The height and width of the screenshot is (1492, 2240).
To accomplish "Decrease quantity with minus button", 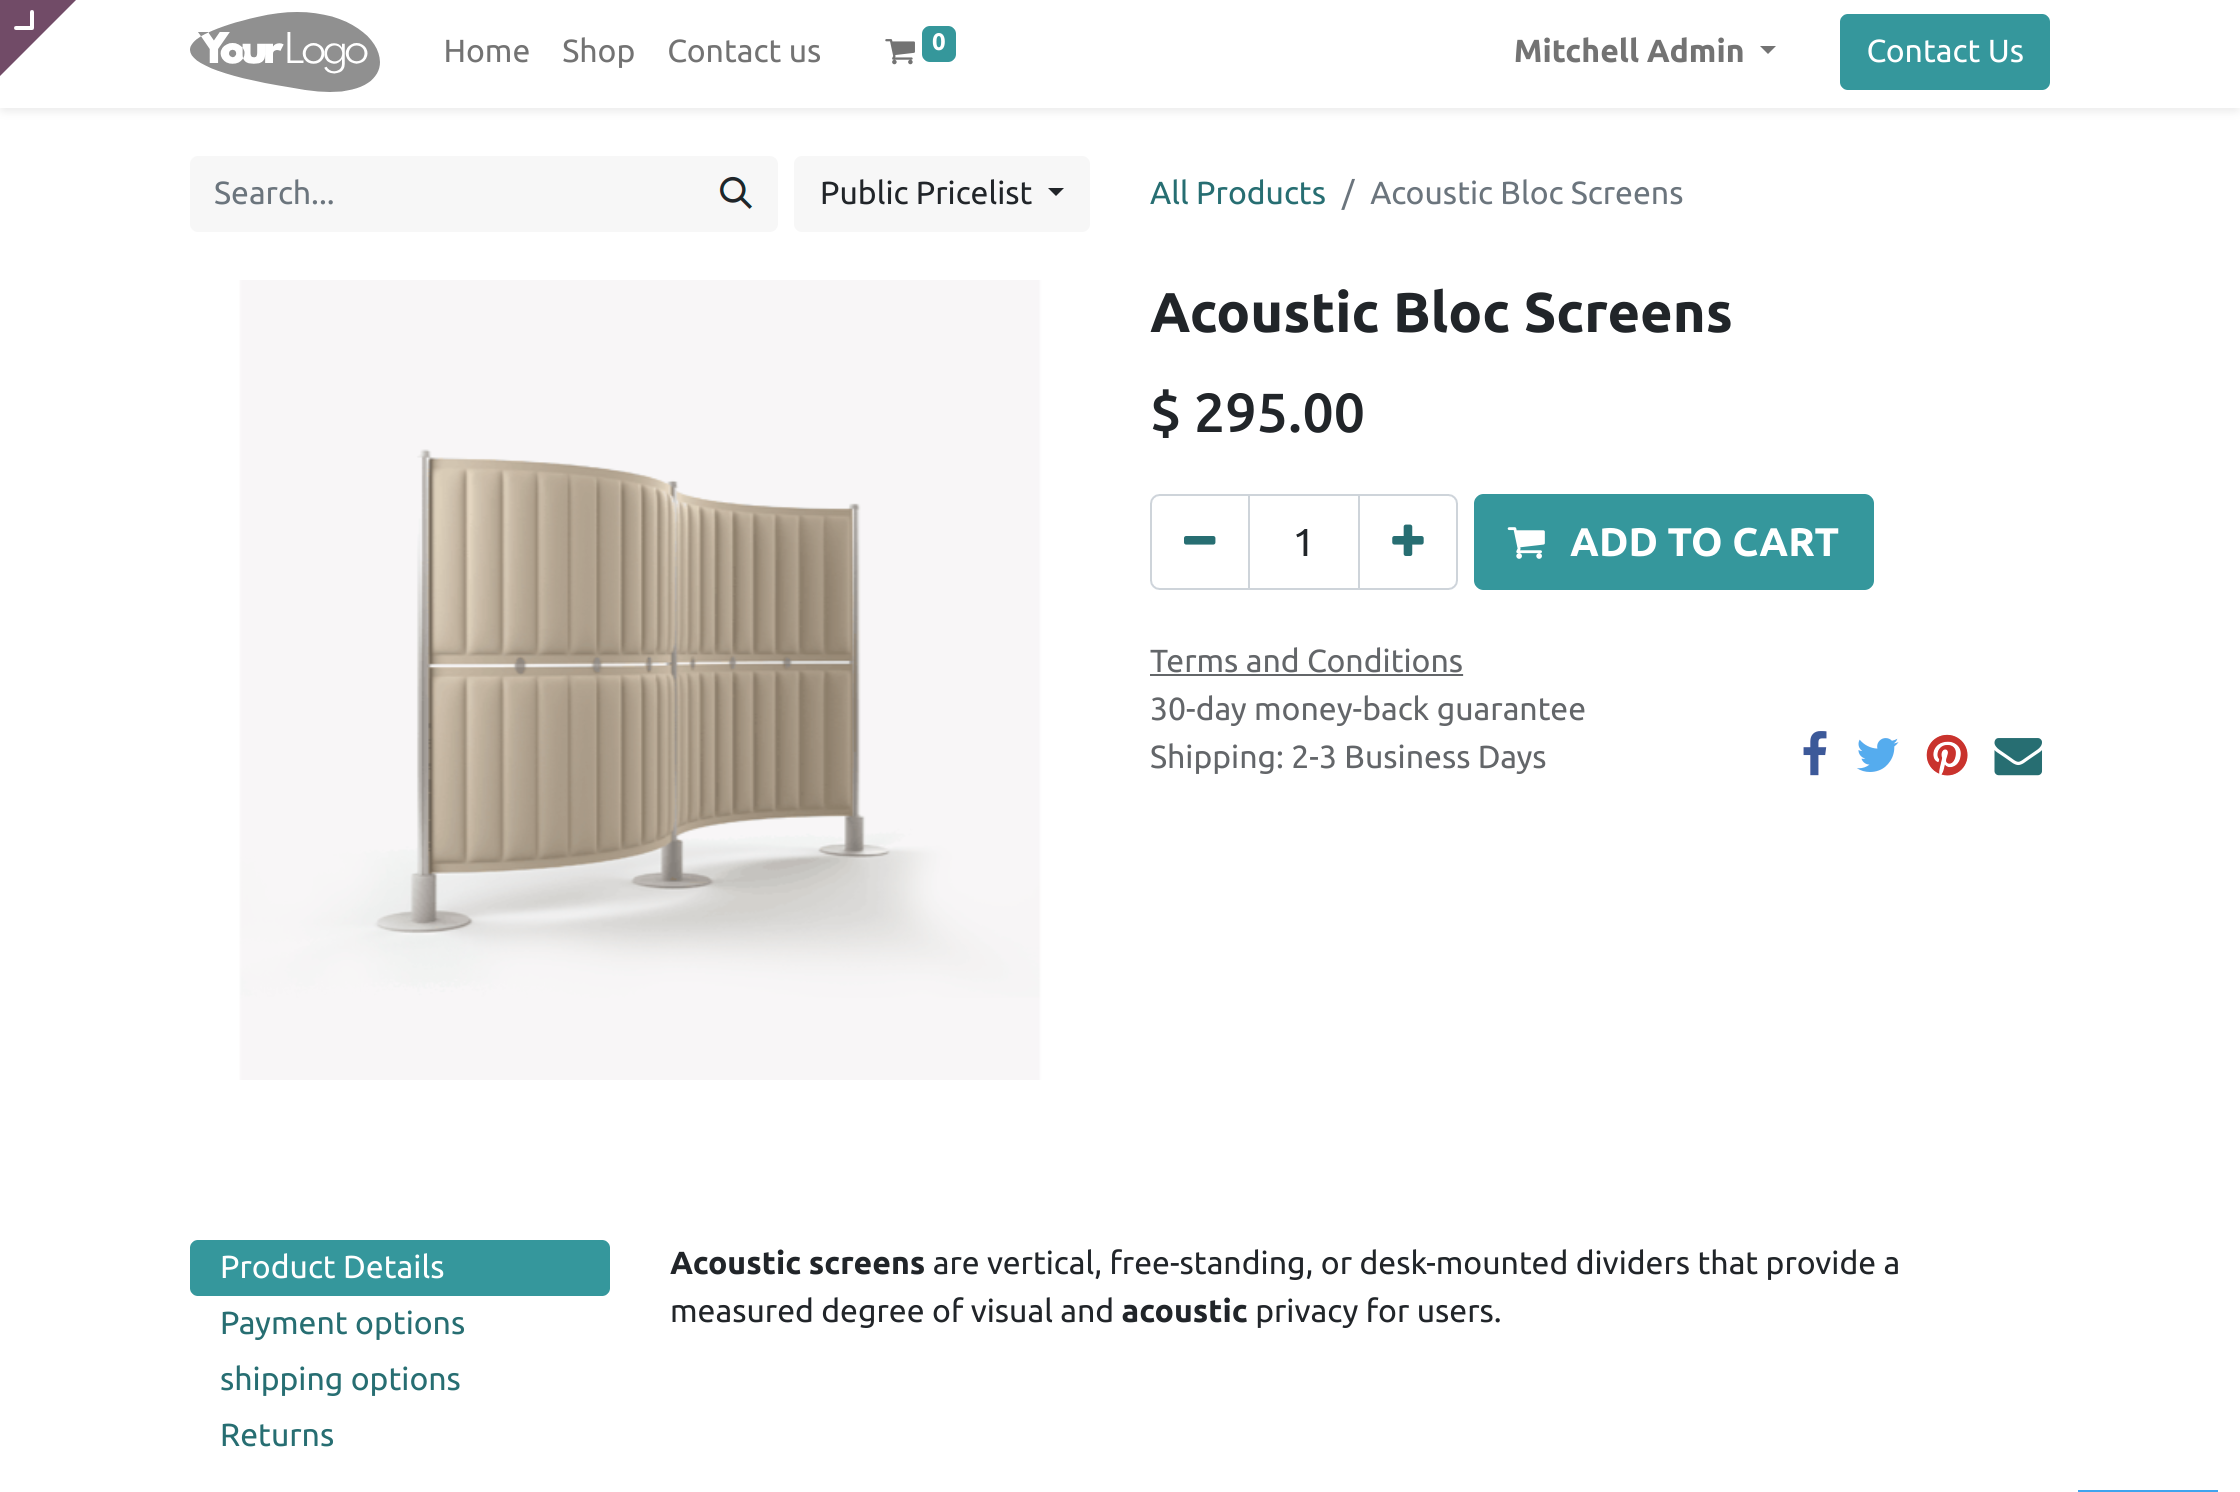I will pos(1199,542).
